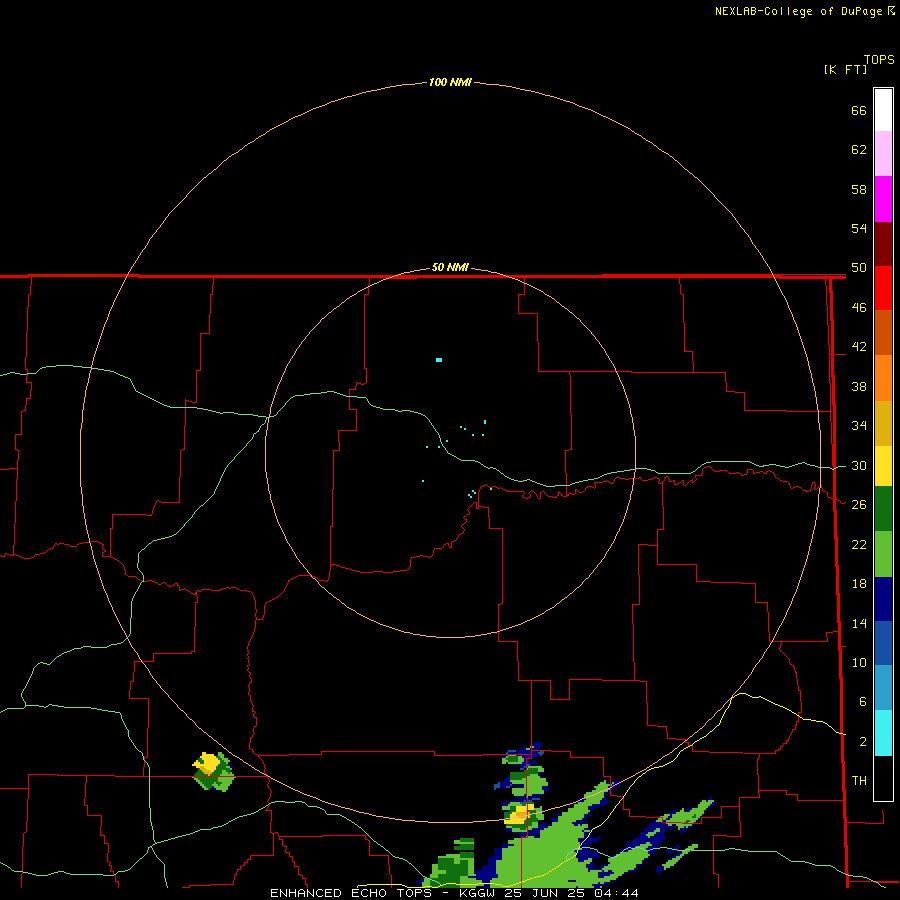
Task: Click the small cyan echo block north of center
Action: (x=439, y=360)
